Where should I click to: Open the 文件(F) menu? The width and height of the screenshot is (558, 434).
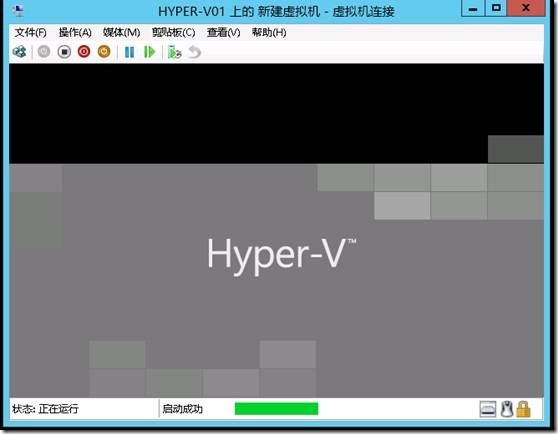coord(31,33)
